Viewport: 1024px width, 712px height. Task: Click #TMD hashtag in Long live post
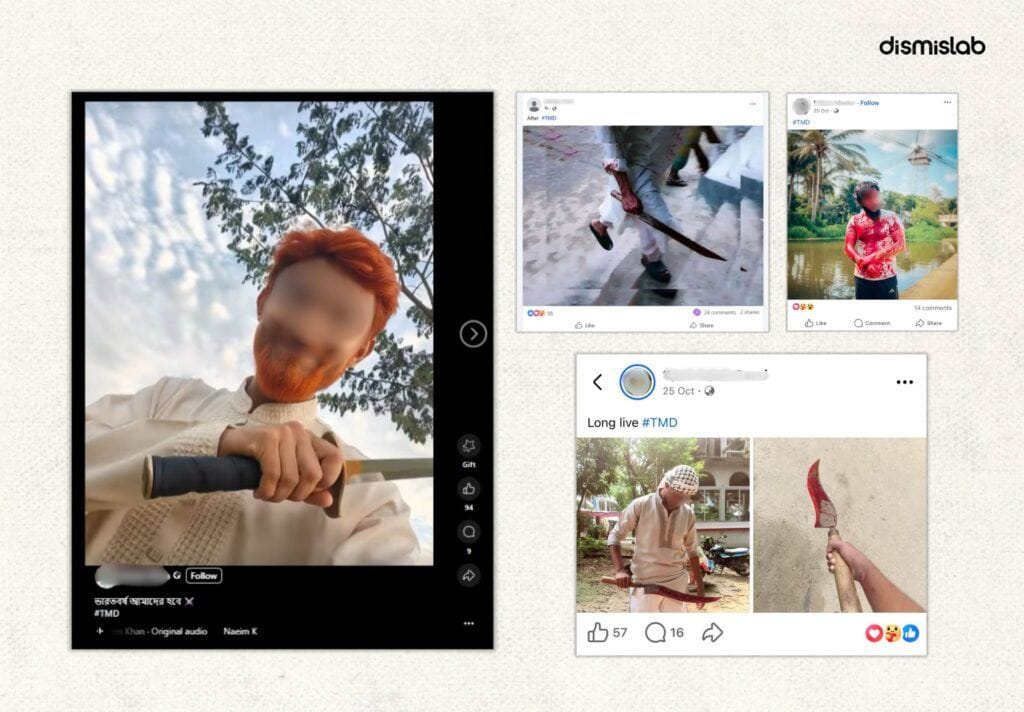click(x=660, y=423)
